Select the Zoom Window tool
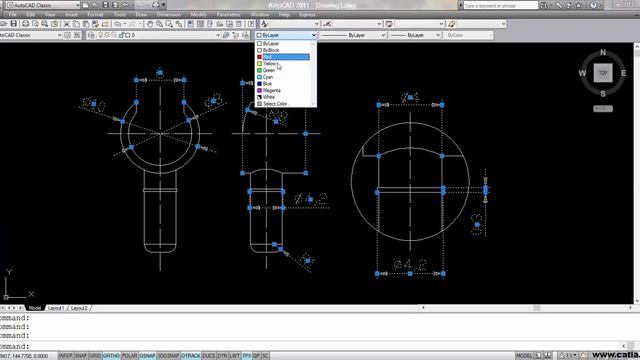640x360 pixels. (x=169, y=24)
